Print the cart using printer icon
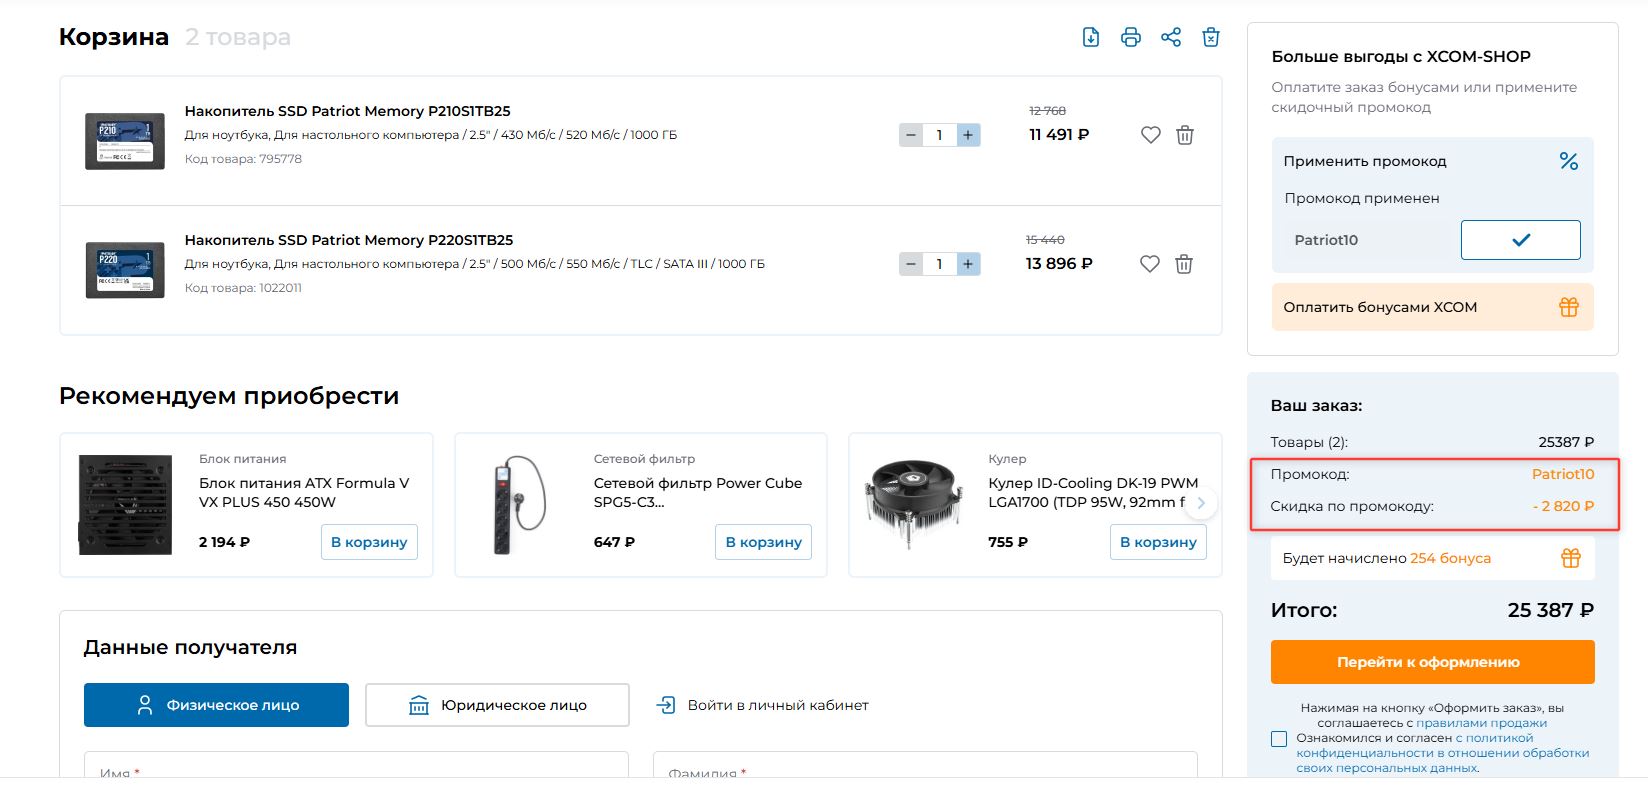The width and height of the screenshot is (1648, 786). [x=1131, y=37]
